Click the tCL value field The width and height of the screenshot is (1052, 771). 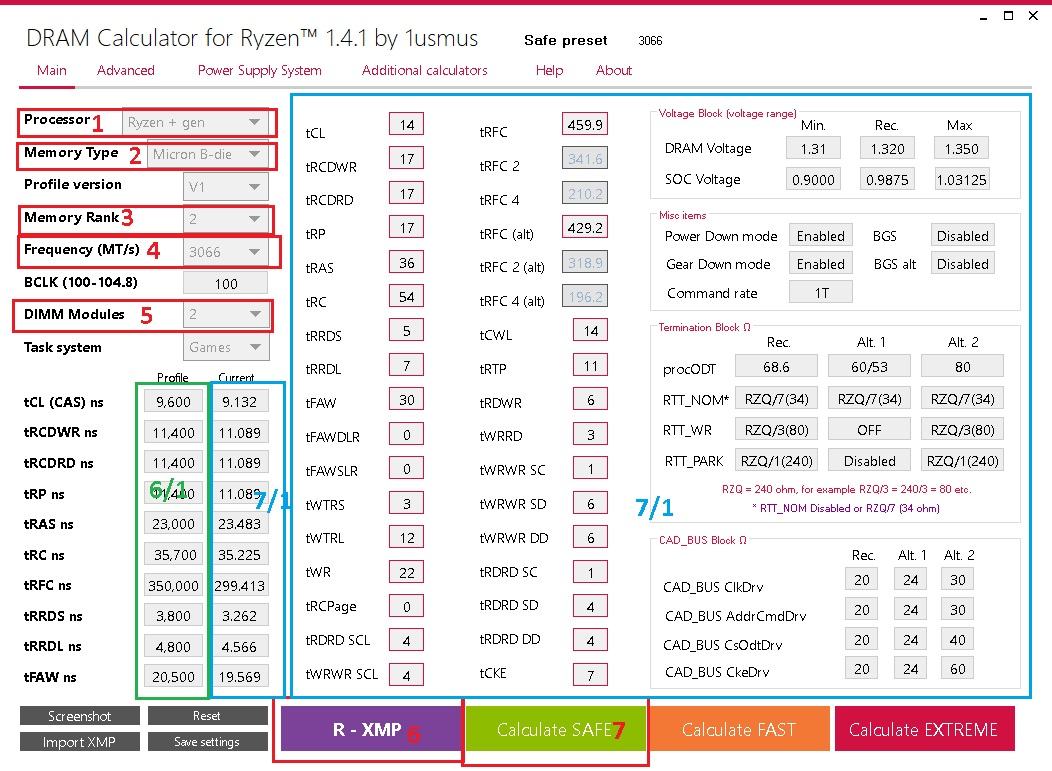click(x=407, y=124)
